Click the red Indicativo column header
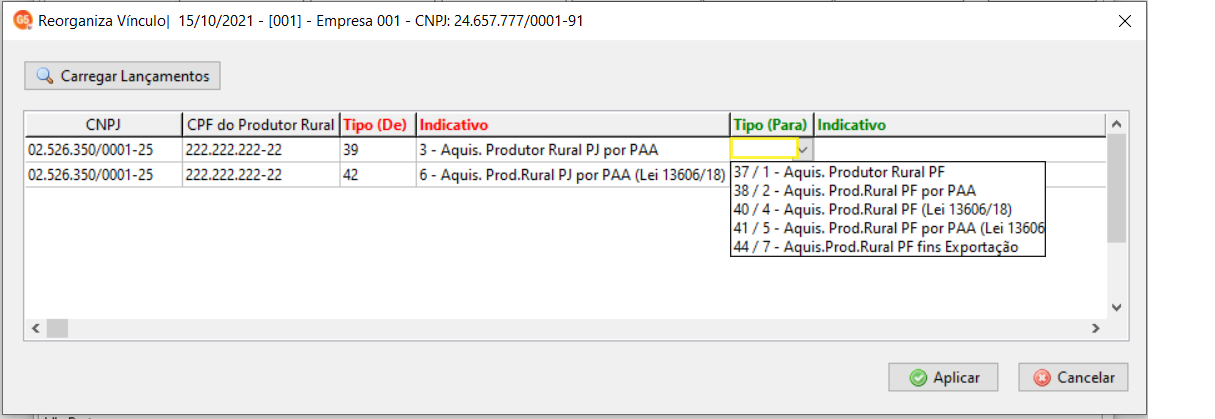The image size is (1215, 419). tap(573, 125)
